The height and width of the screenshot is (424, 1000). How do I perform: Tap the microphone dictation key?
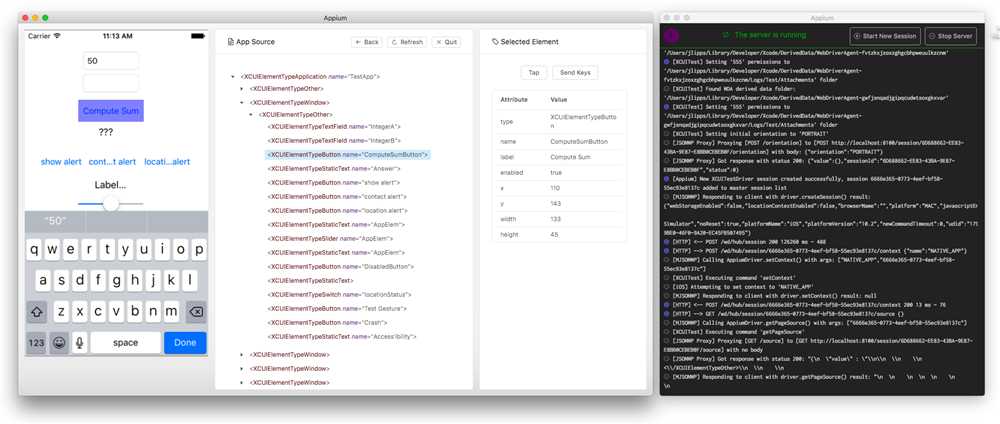point(79,343)
